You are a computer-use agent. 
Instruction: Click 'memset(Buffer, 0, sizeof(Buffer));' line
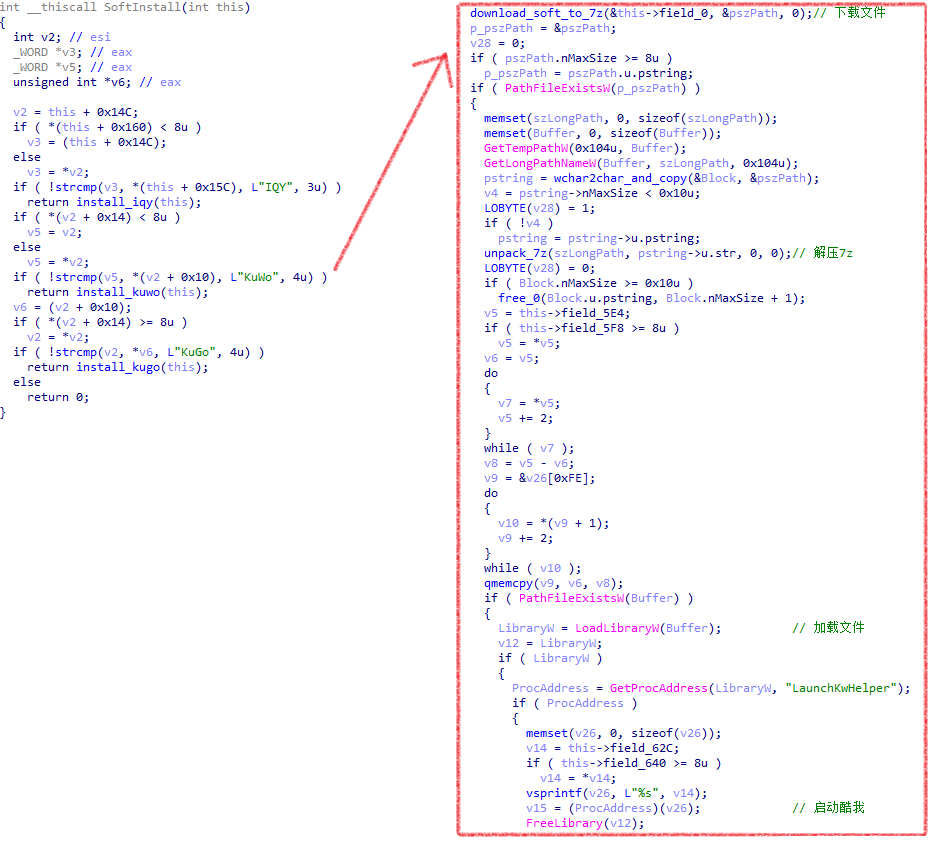[602, 133]
